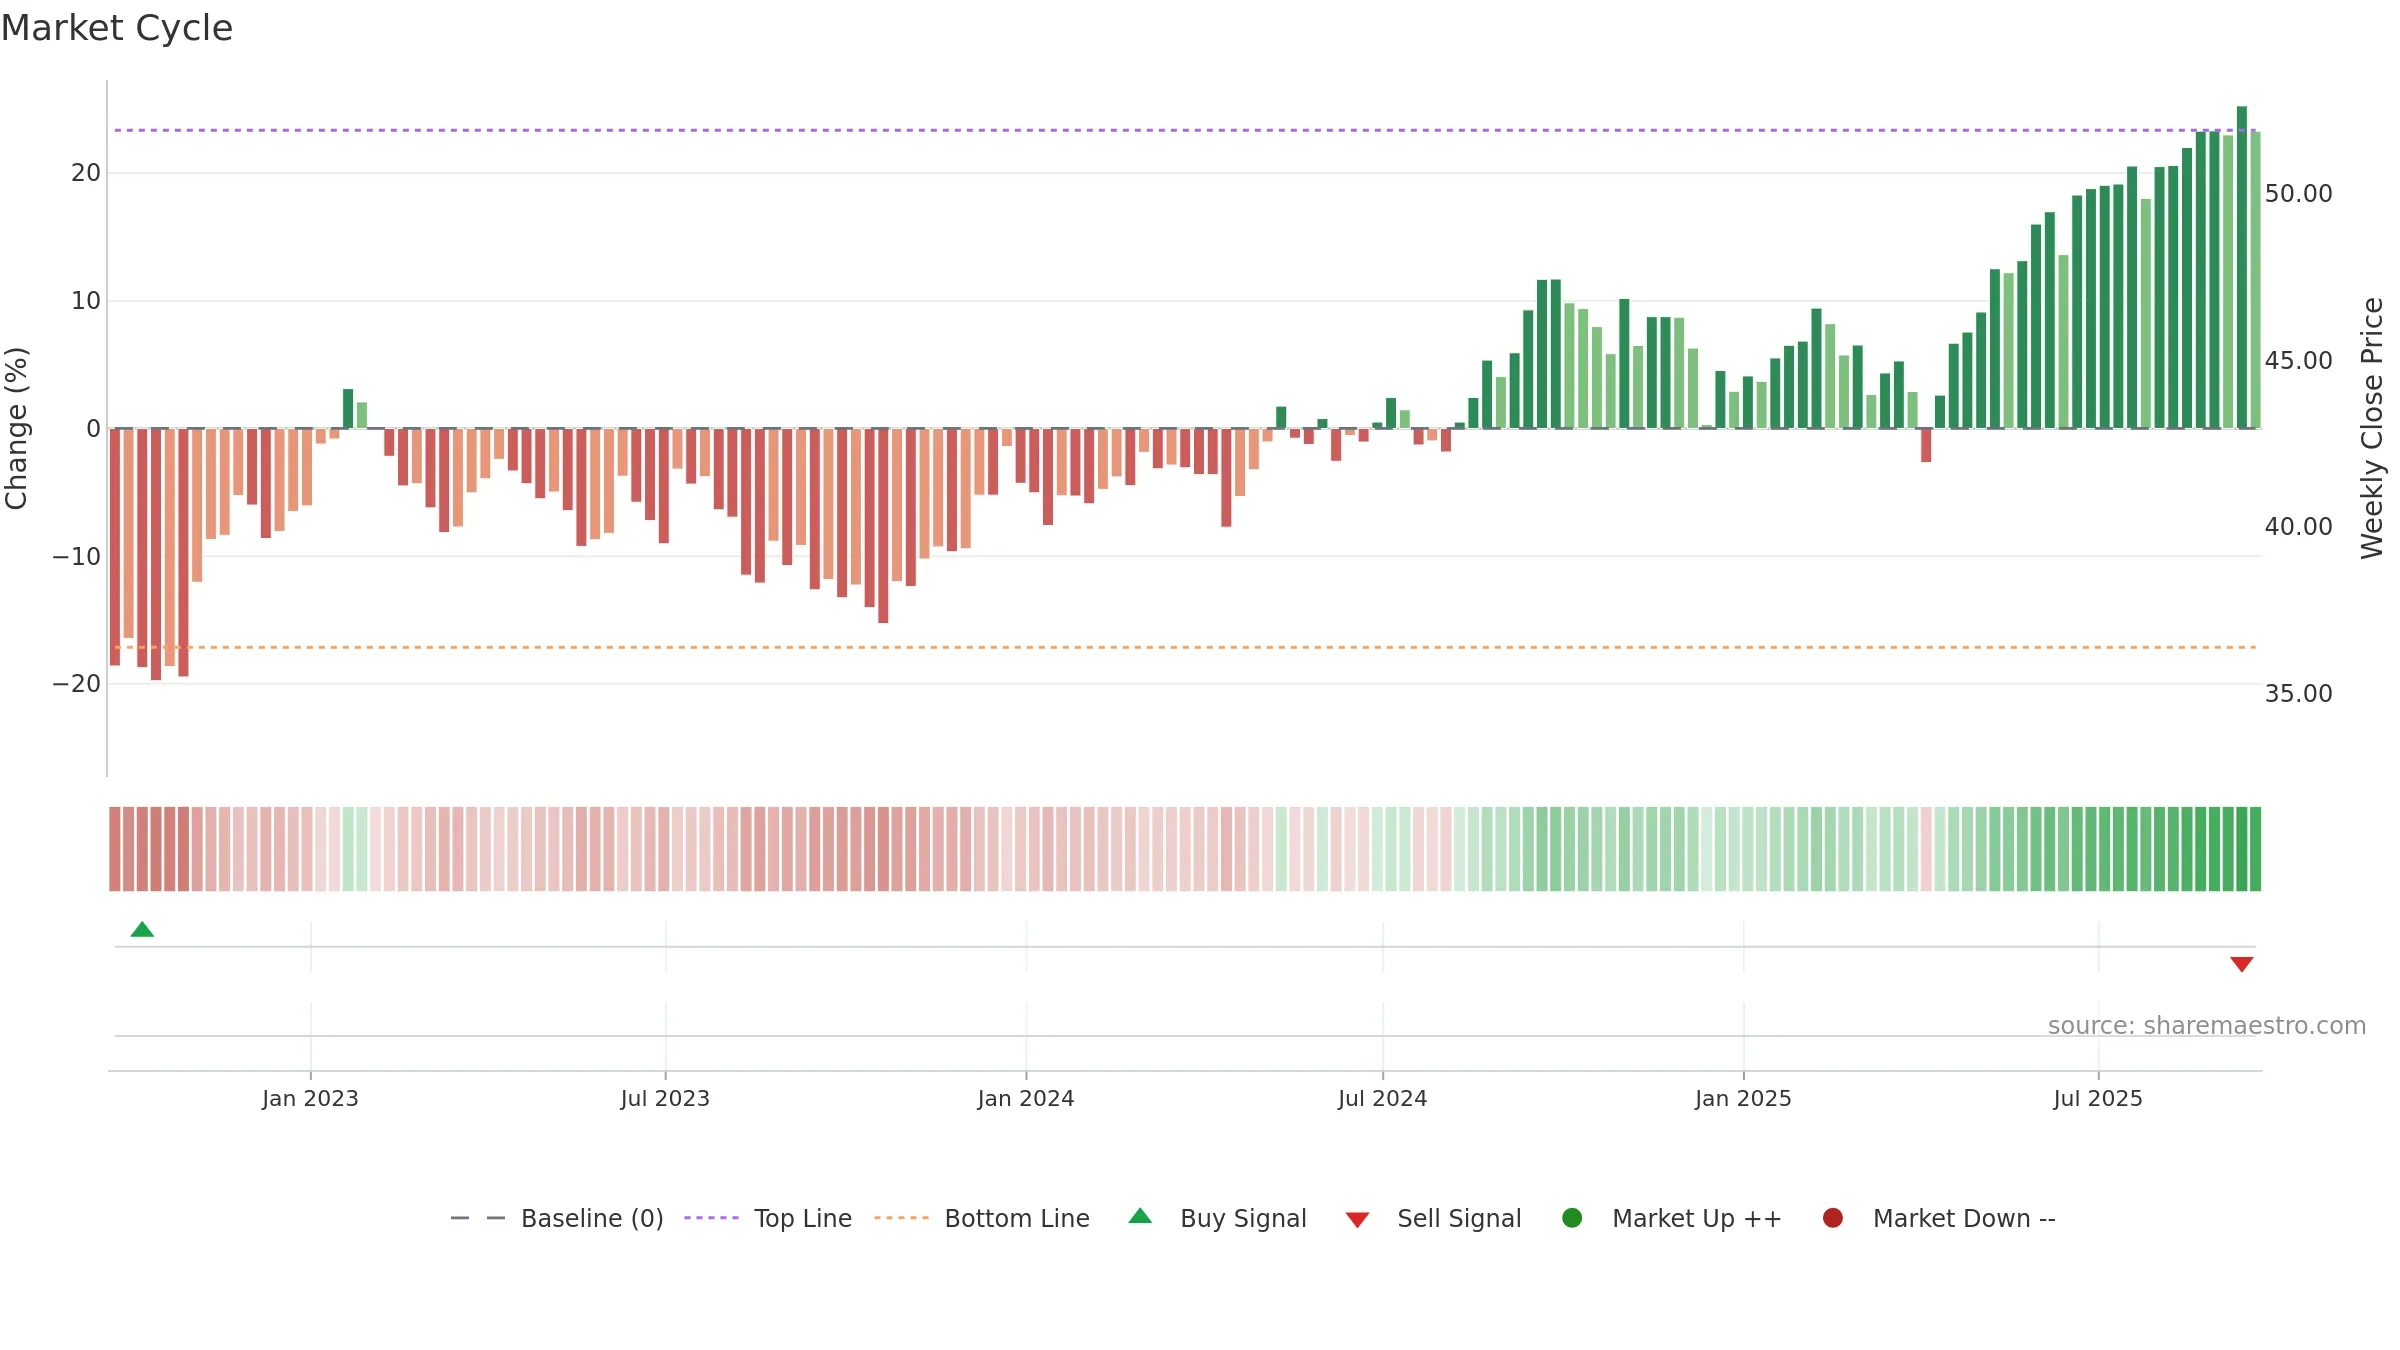Click the orange dotted line sample in legend
The width and height of the screenshot is (2400, 1350).
tap(901, 1218)
